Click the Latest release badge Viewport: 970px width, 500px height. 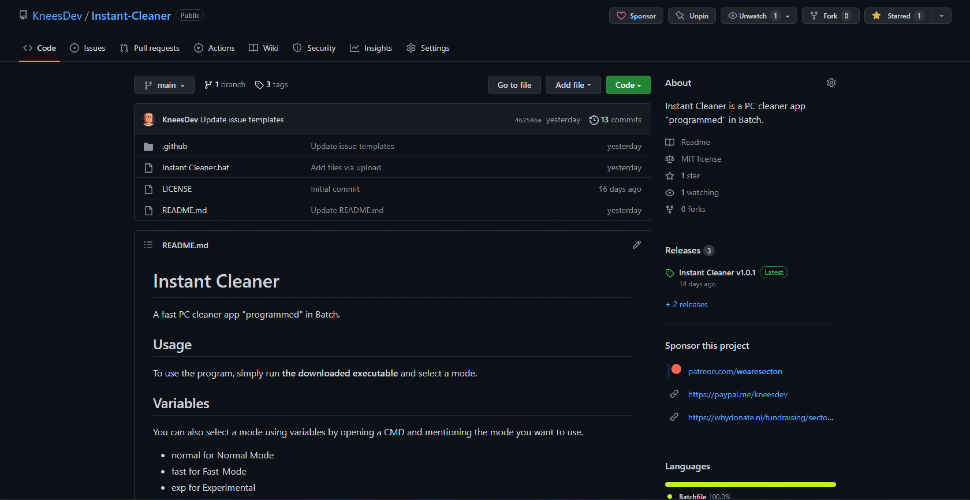click(x=773, y=272)
